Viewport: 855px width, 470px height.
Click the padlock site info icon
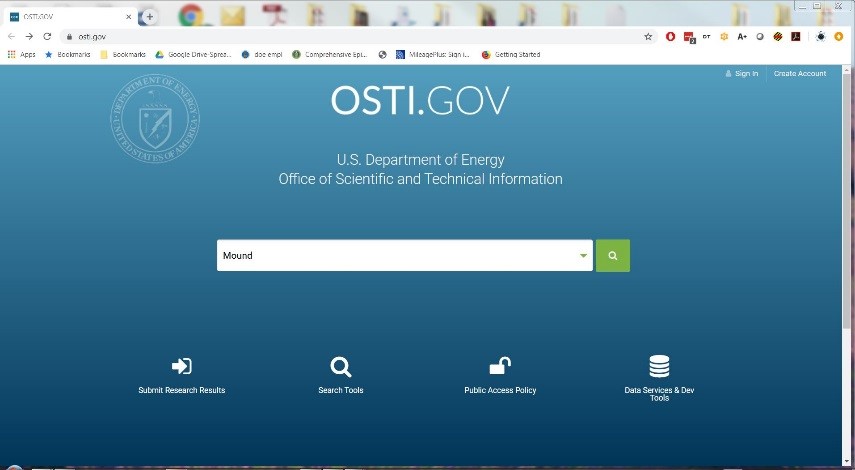tap(69, 37)
